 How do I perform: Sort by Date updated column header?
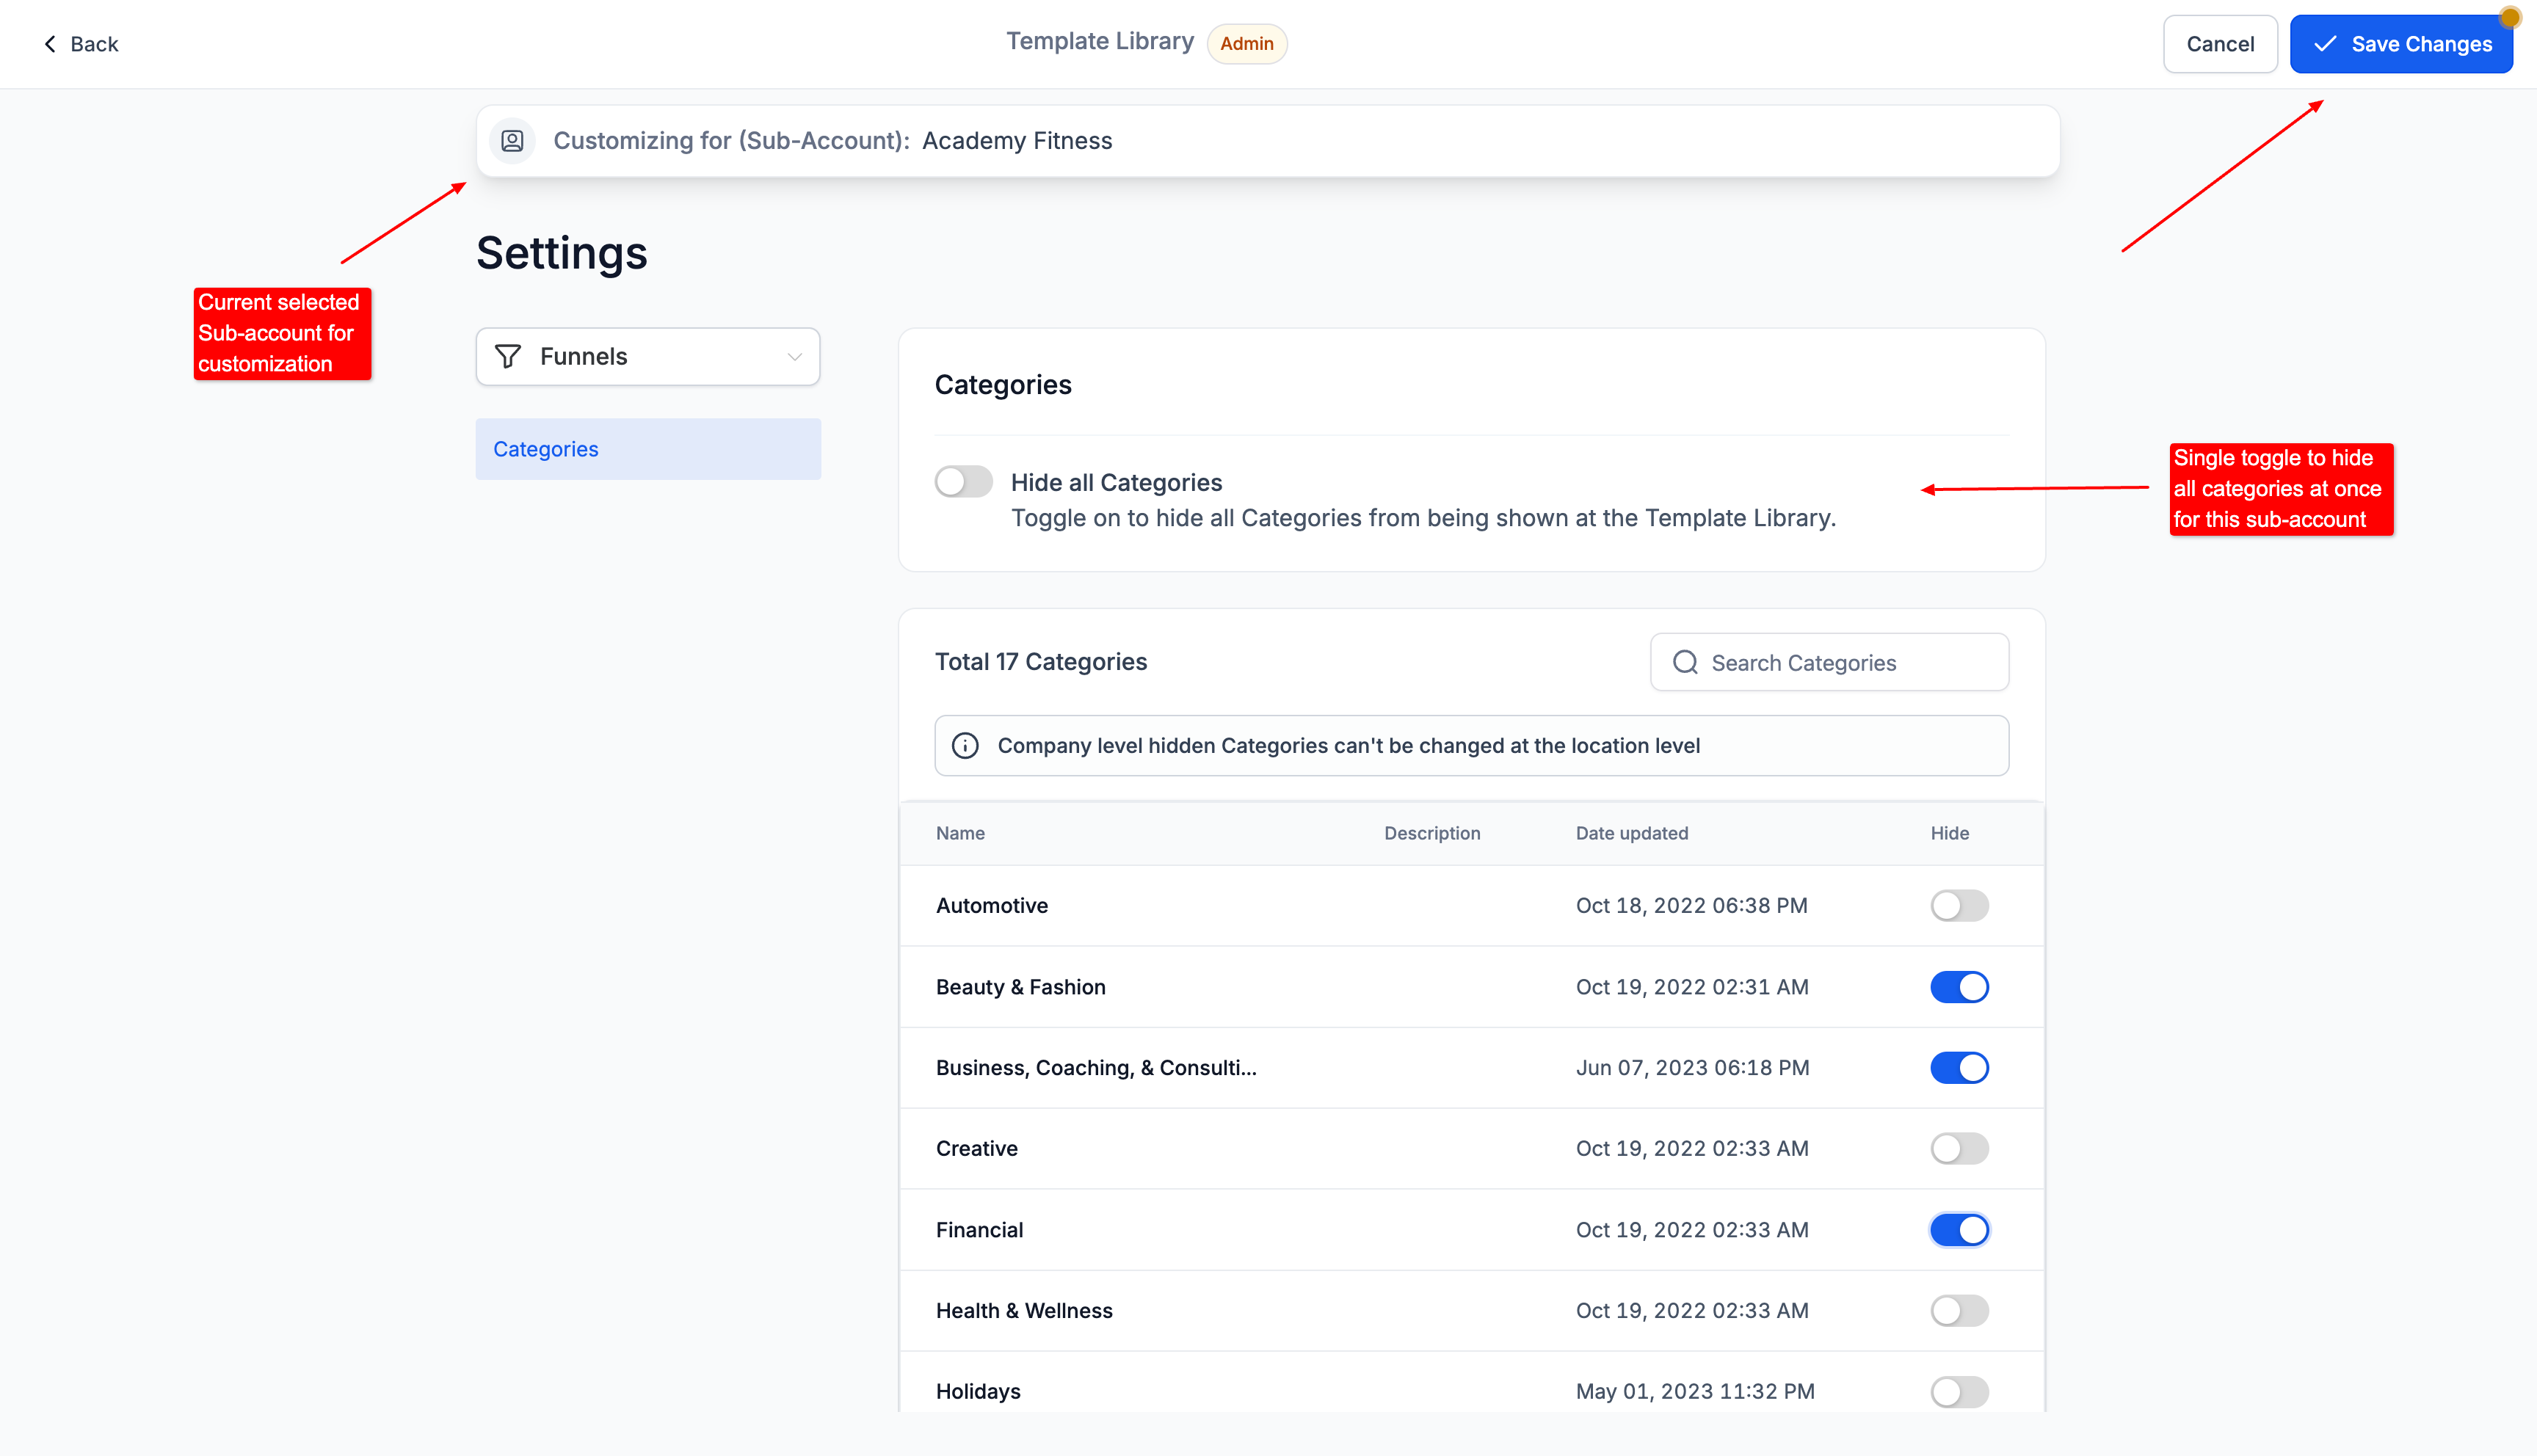pyautogui.click(x=1631, y=833)
